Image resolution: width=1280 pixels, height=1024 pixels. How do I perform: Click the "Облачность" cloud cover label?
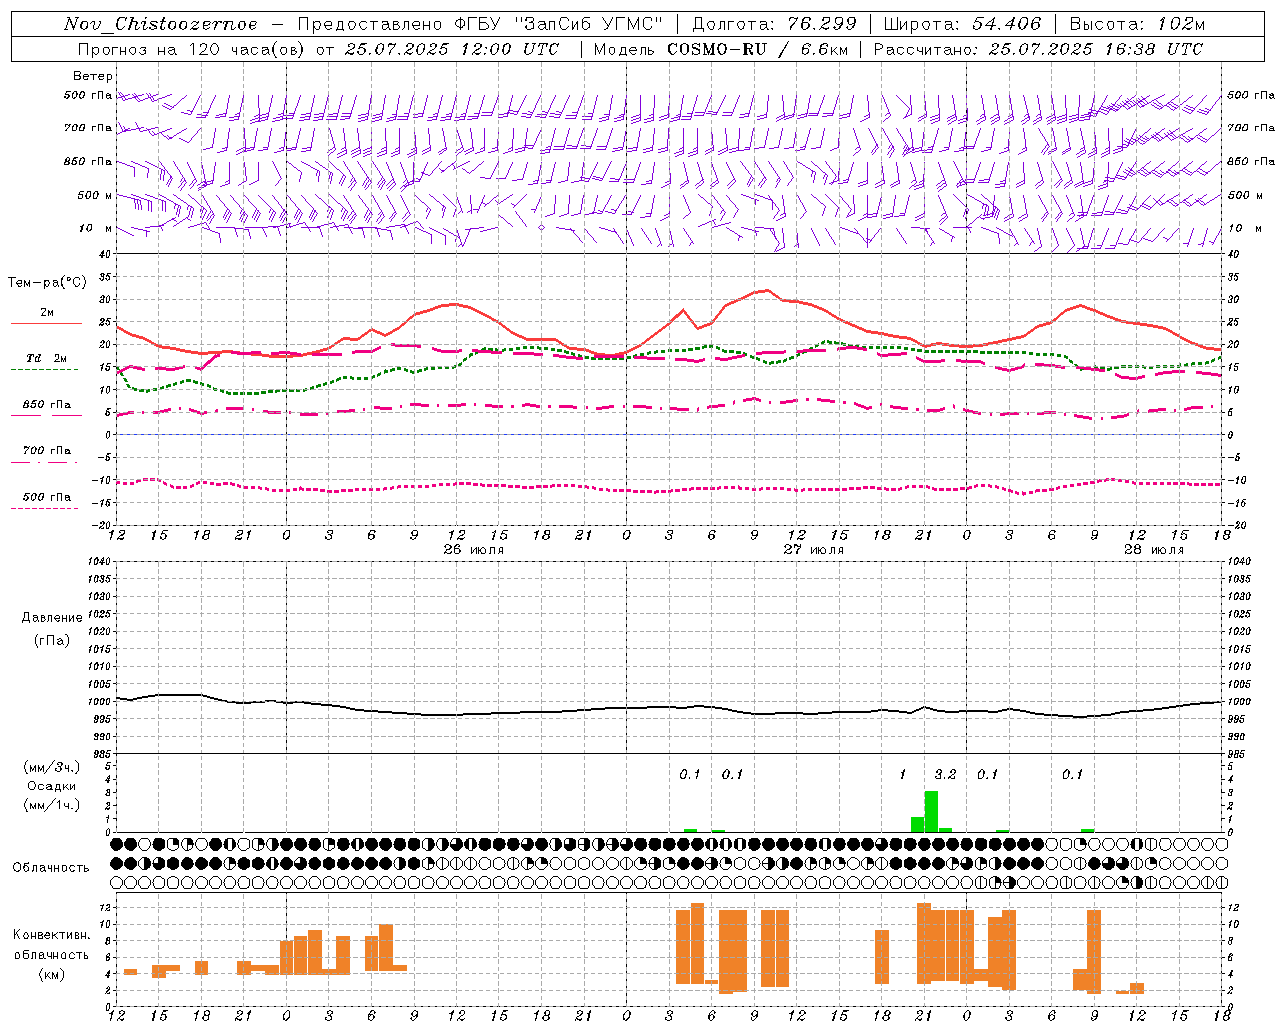click(x=51, y=867)
